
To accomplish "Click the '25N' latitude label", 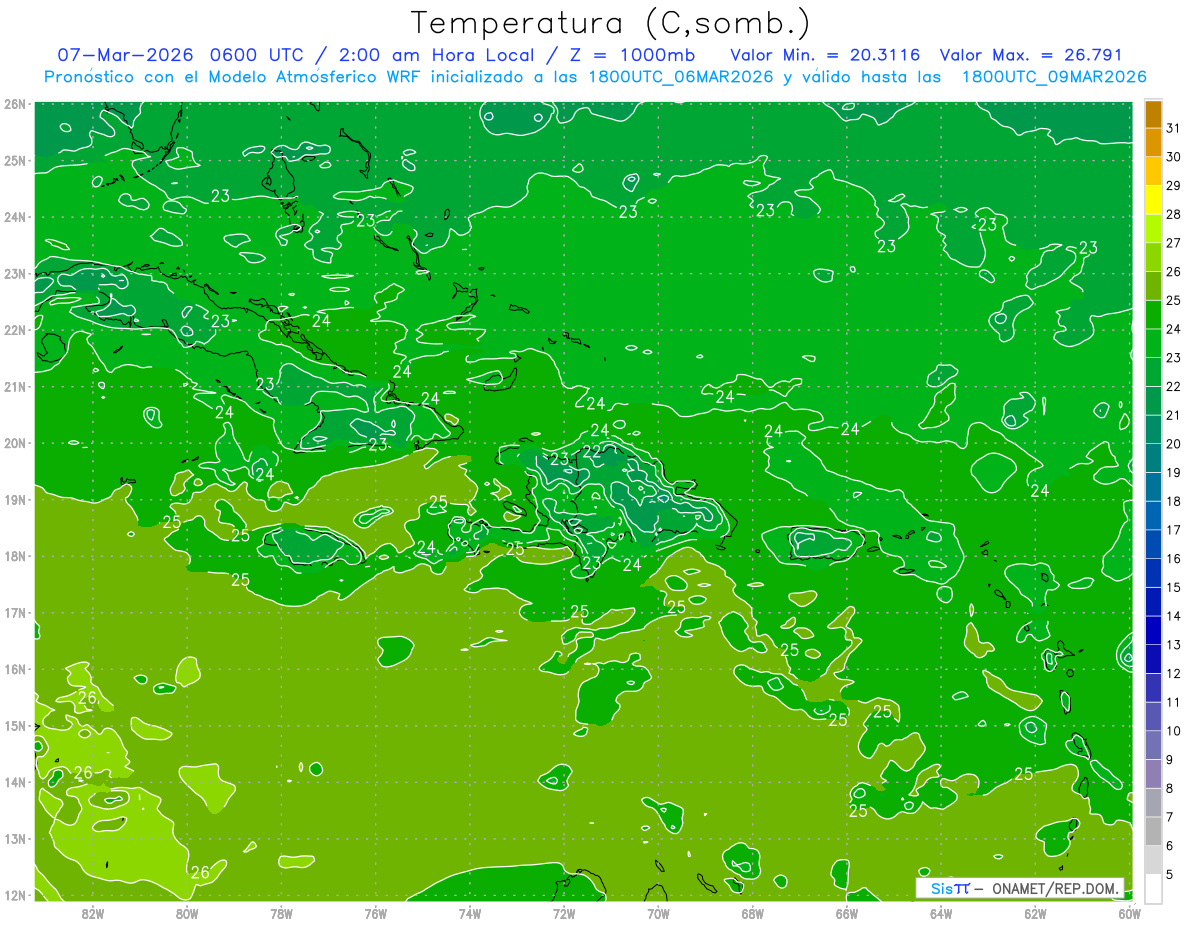I will pos(15,160).
